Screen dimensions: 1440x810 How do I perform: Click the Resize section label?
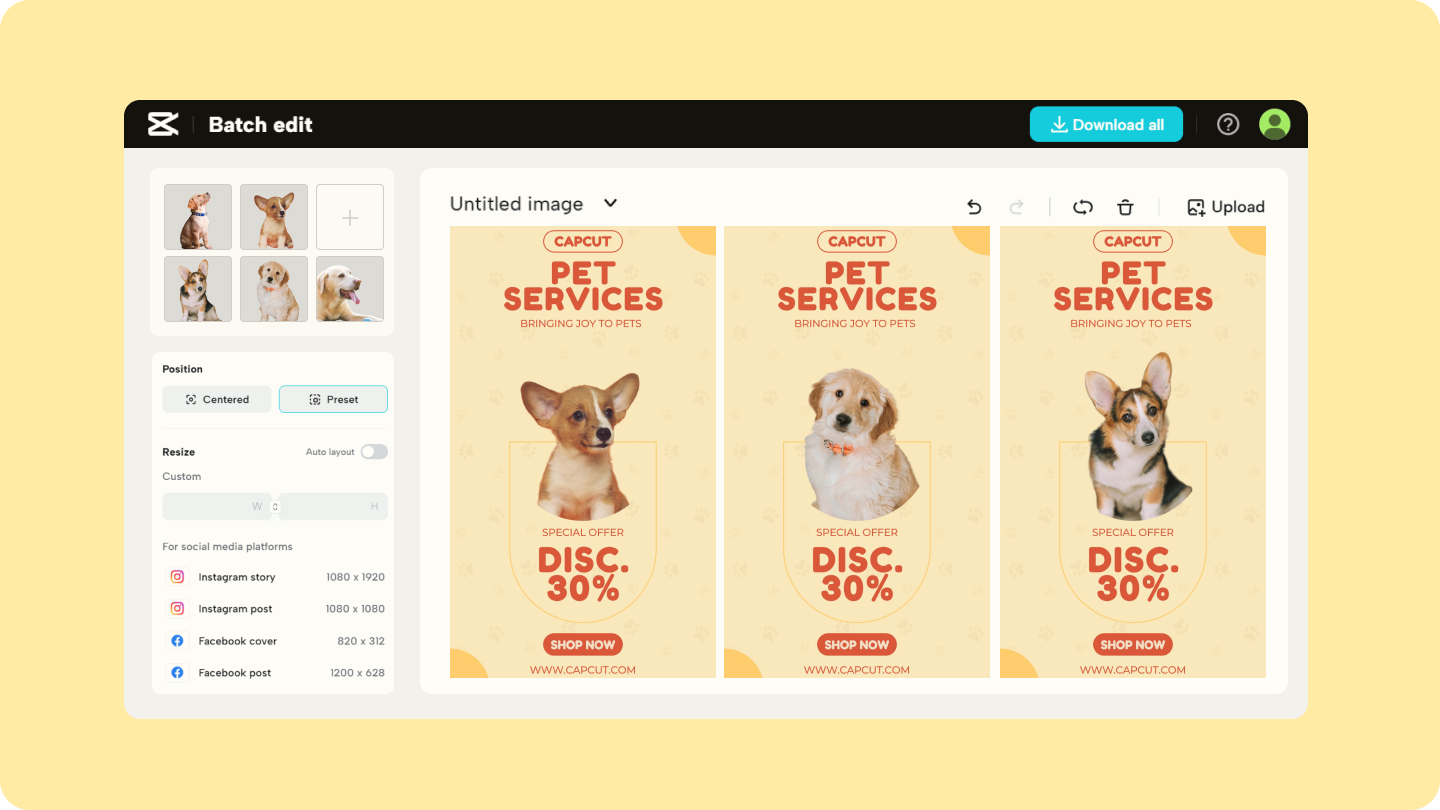point(179,452)
